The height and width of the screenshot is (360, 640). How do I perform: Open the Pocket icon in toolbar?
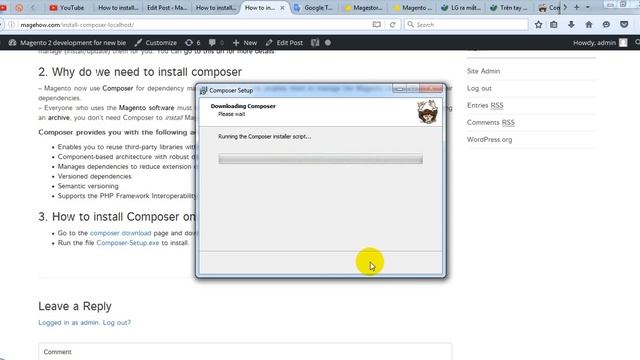tap(624, 24)
